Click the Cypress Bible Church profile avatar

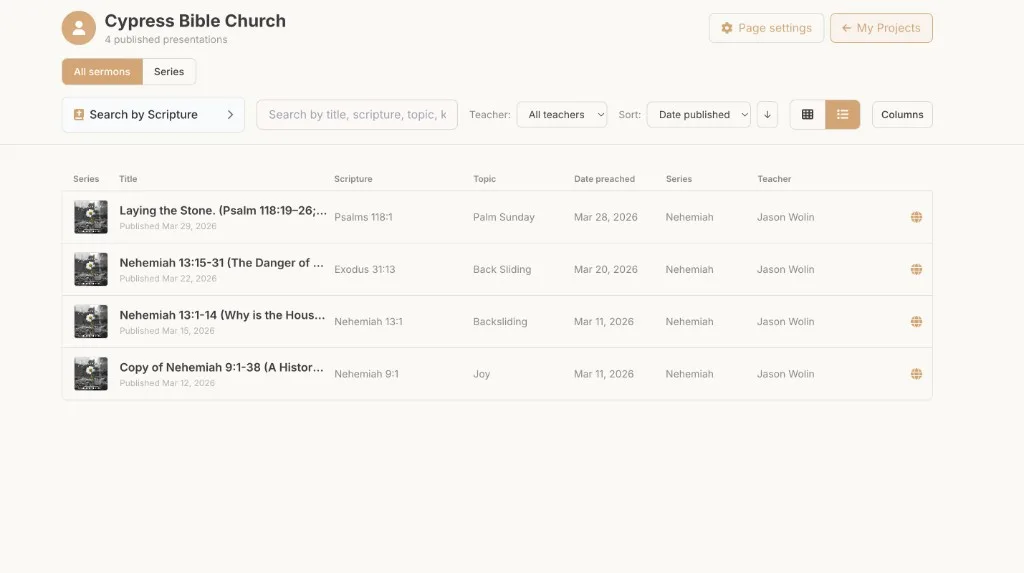coord(78,28)
